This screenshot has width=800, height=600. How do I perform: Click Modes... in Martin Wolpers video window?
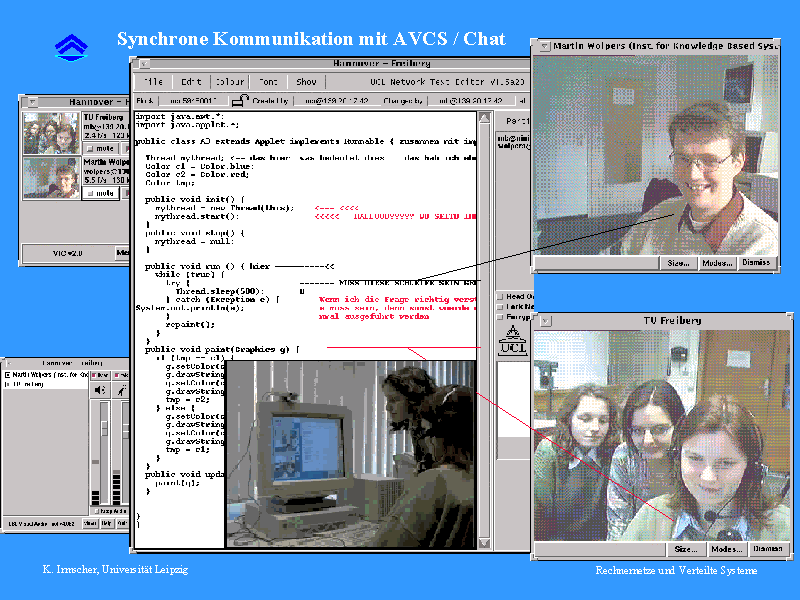click(717, 263)
